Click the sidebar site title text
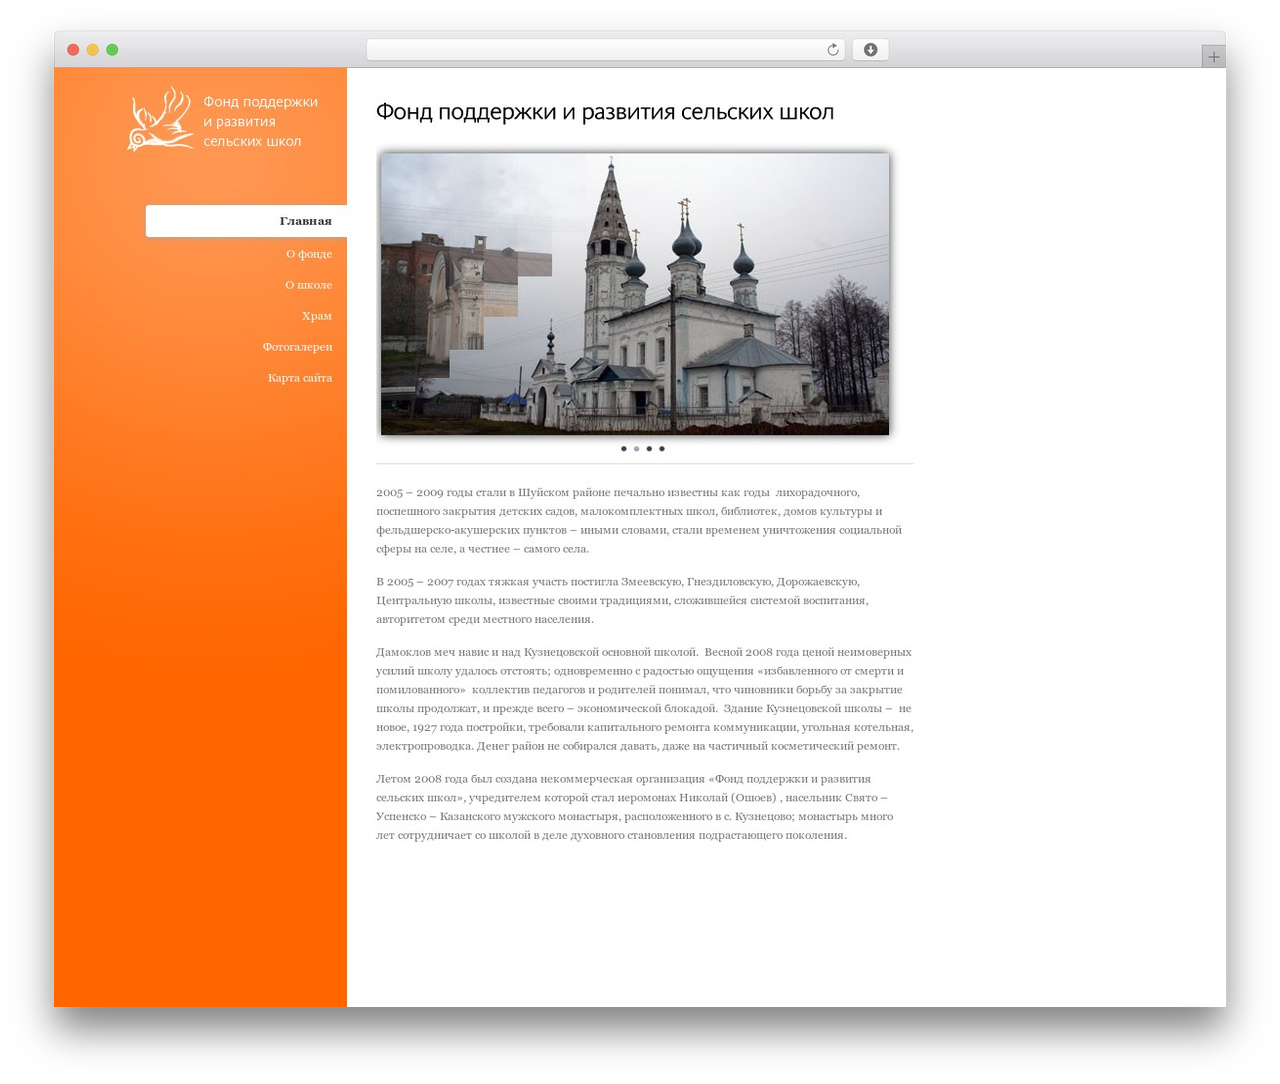Image resolution: width=1280 pixels, height=1084 pixels. tap(260, 121)
